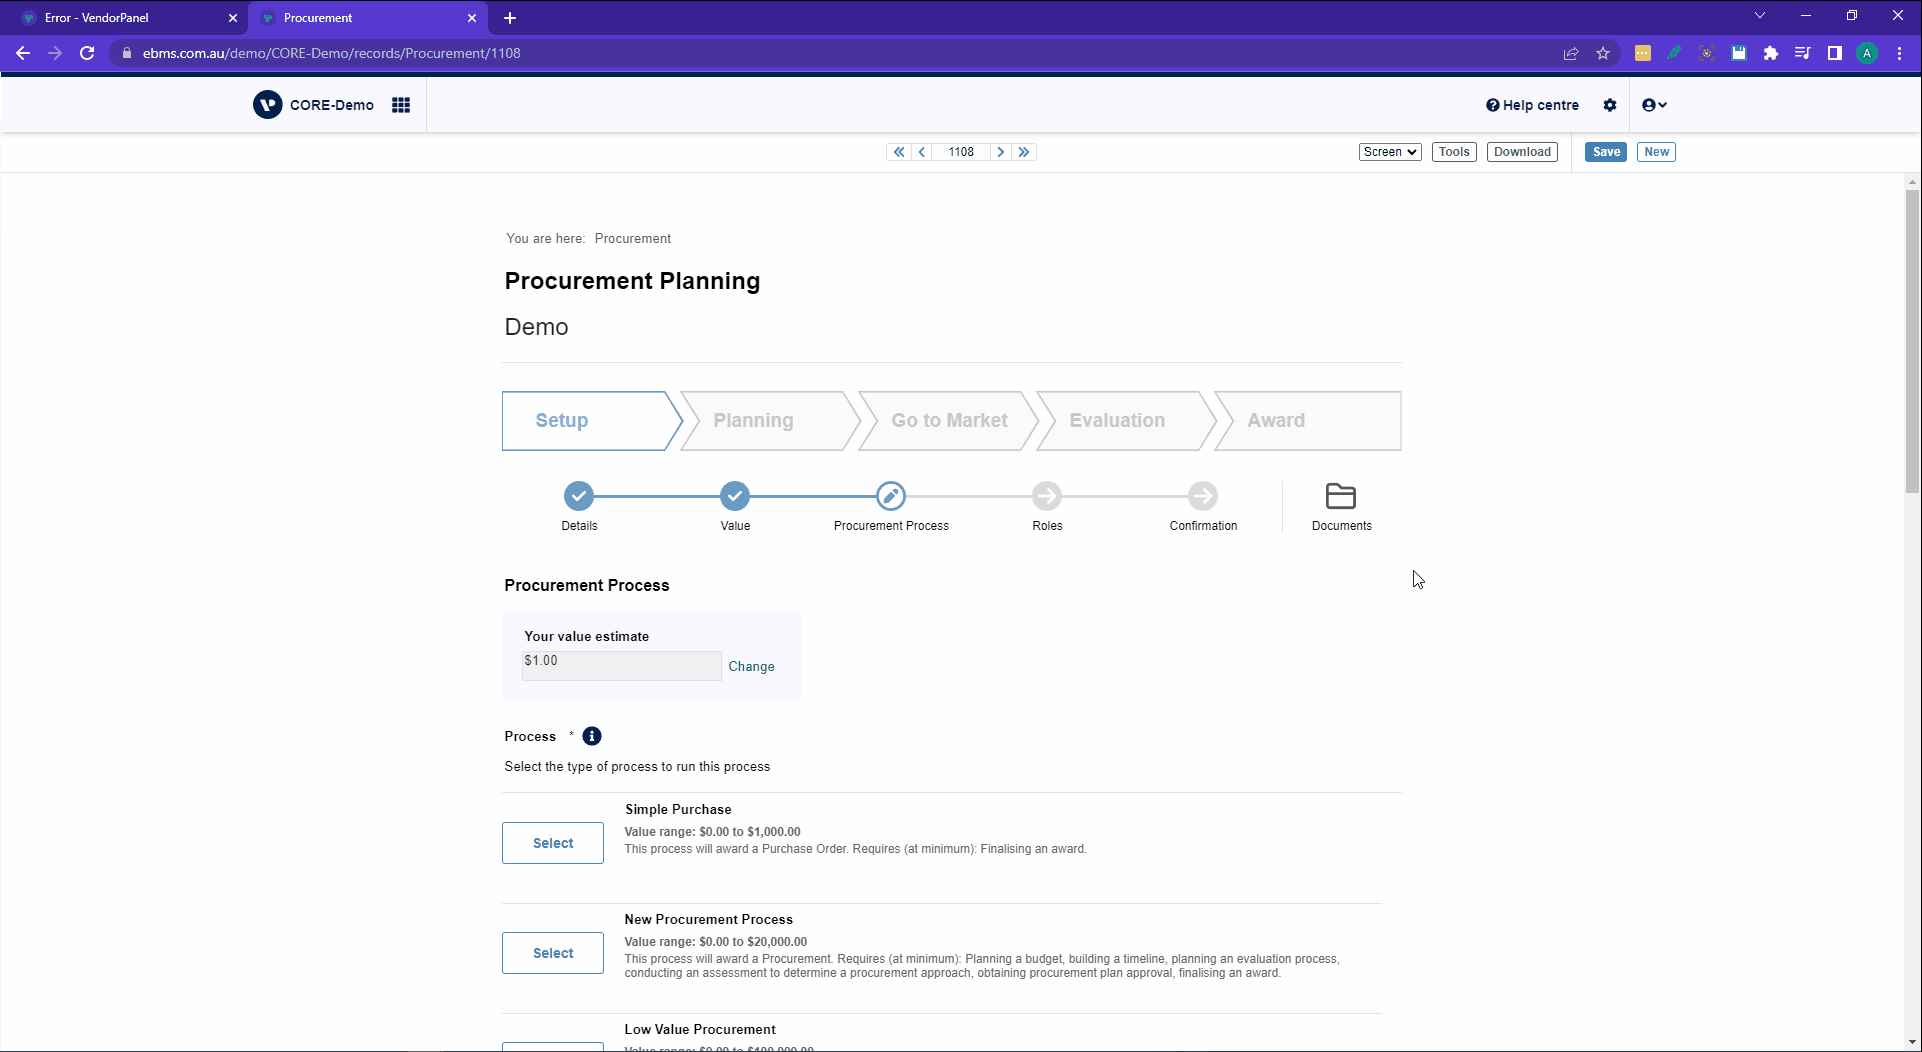Show the Process info tooltip icon
Image resolution: width=1922 pixels, height=1052 pixels.
592,736
